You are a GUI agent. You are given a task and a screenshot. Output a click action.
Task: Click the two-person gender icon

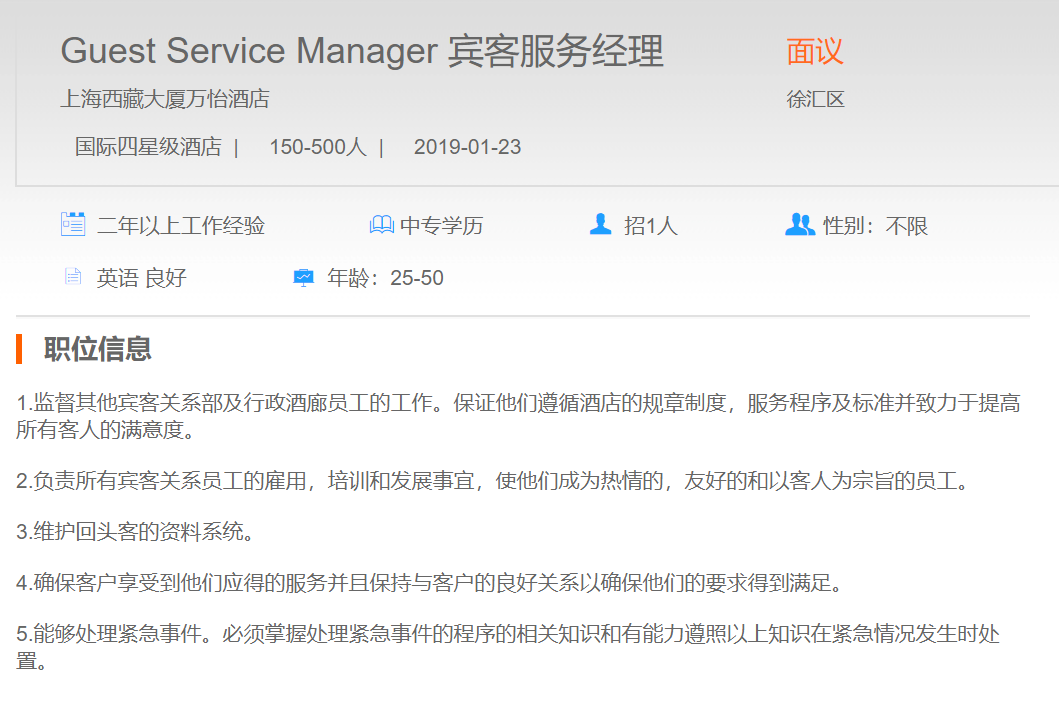click(800, 225)
